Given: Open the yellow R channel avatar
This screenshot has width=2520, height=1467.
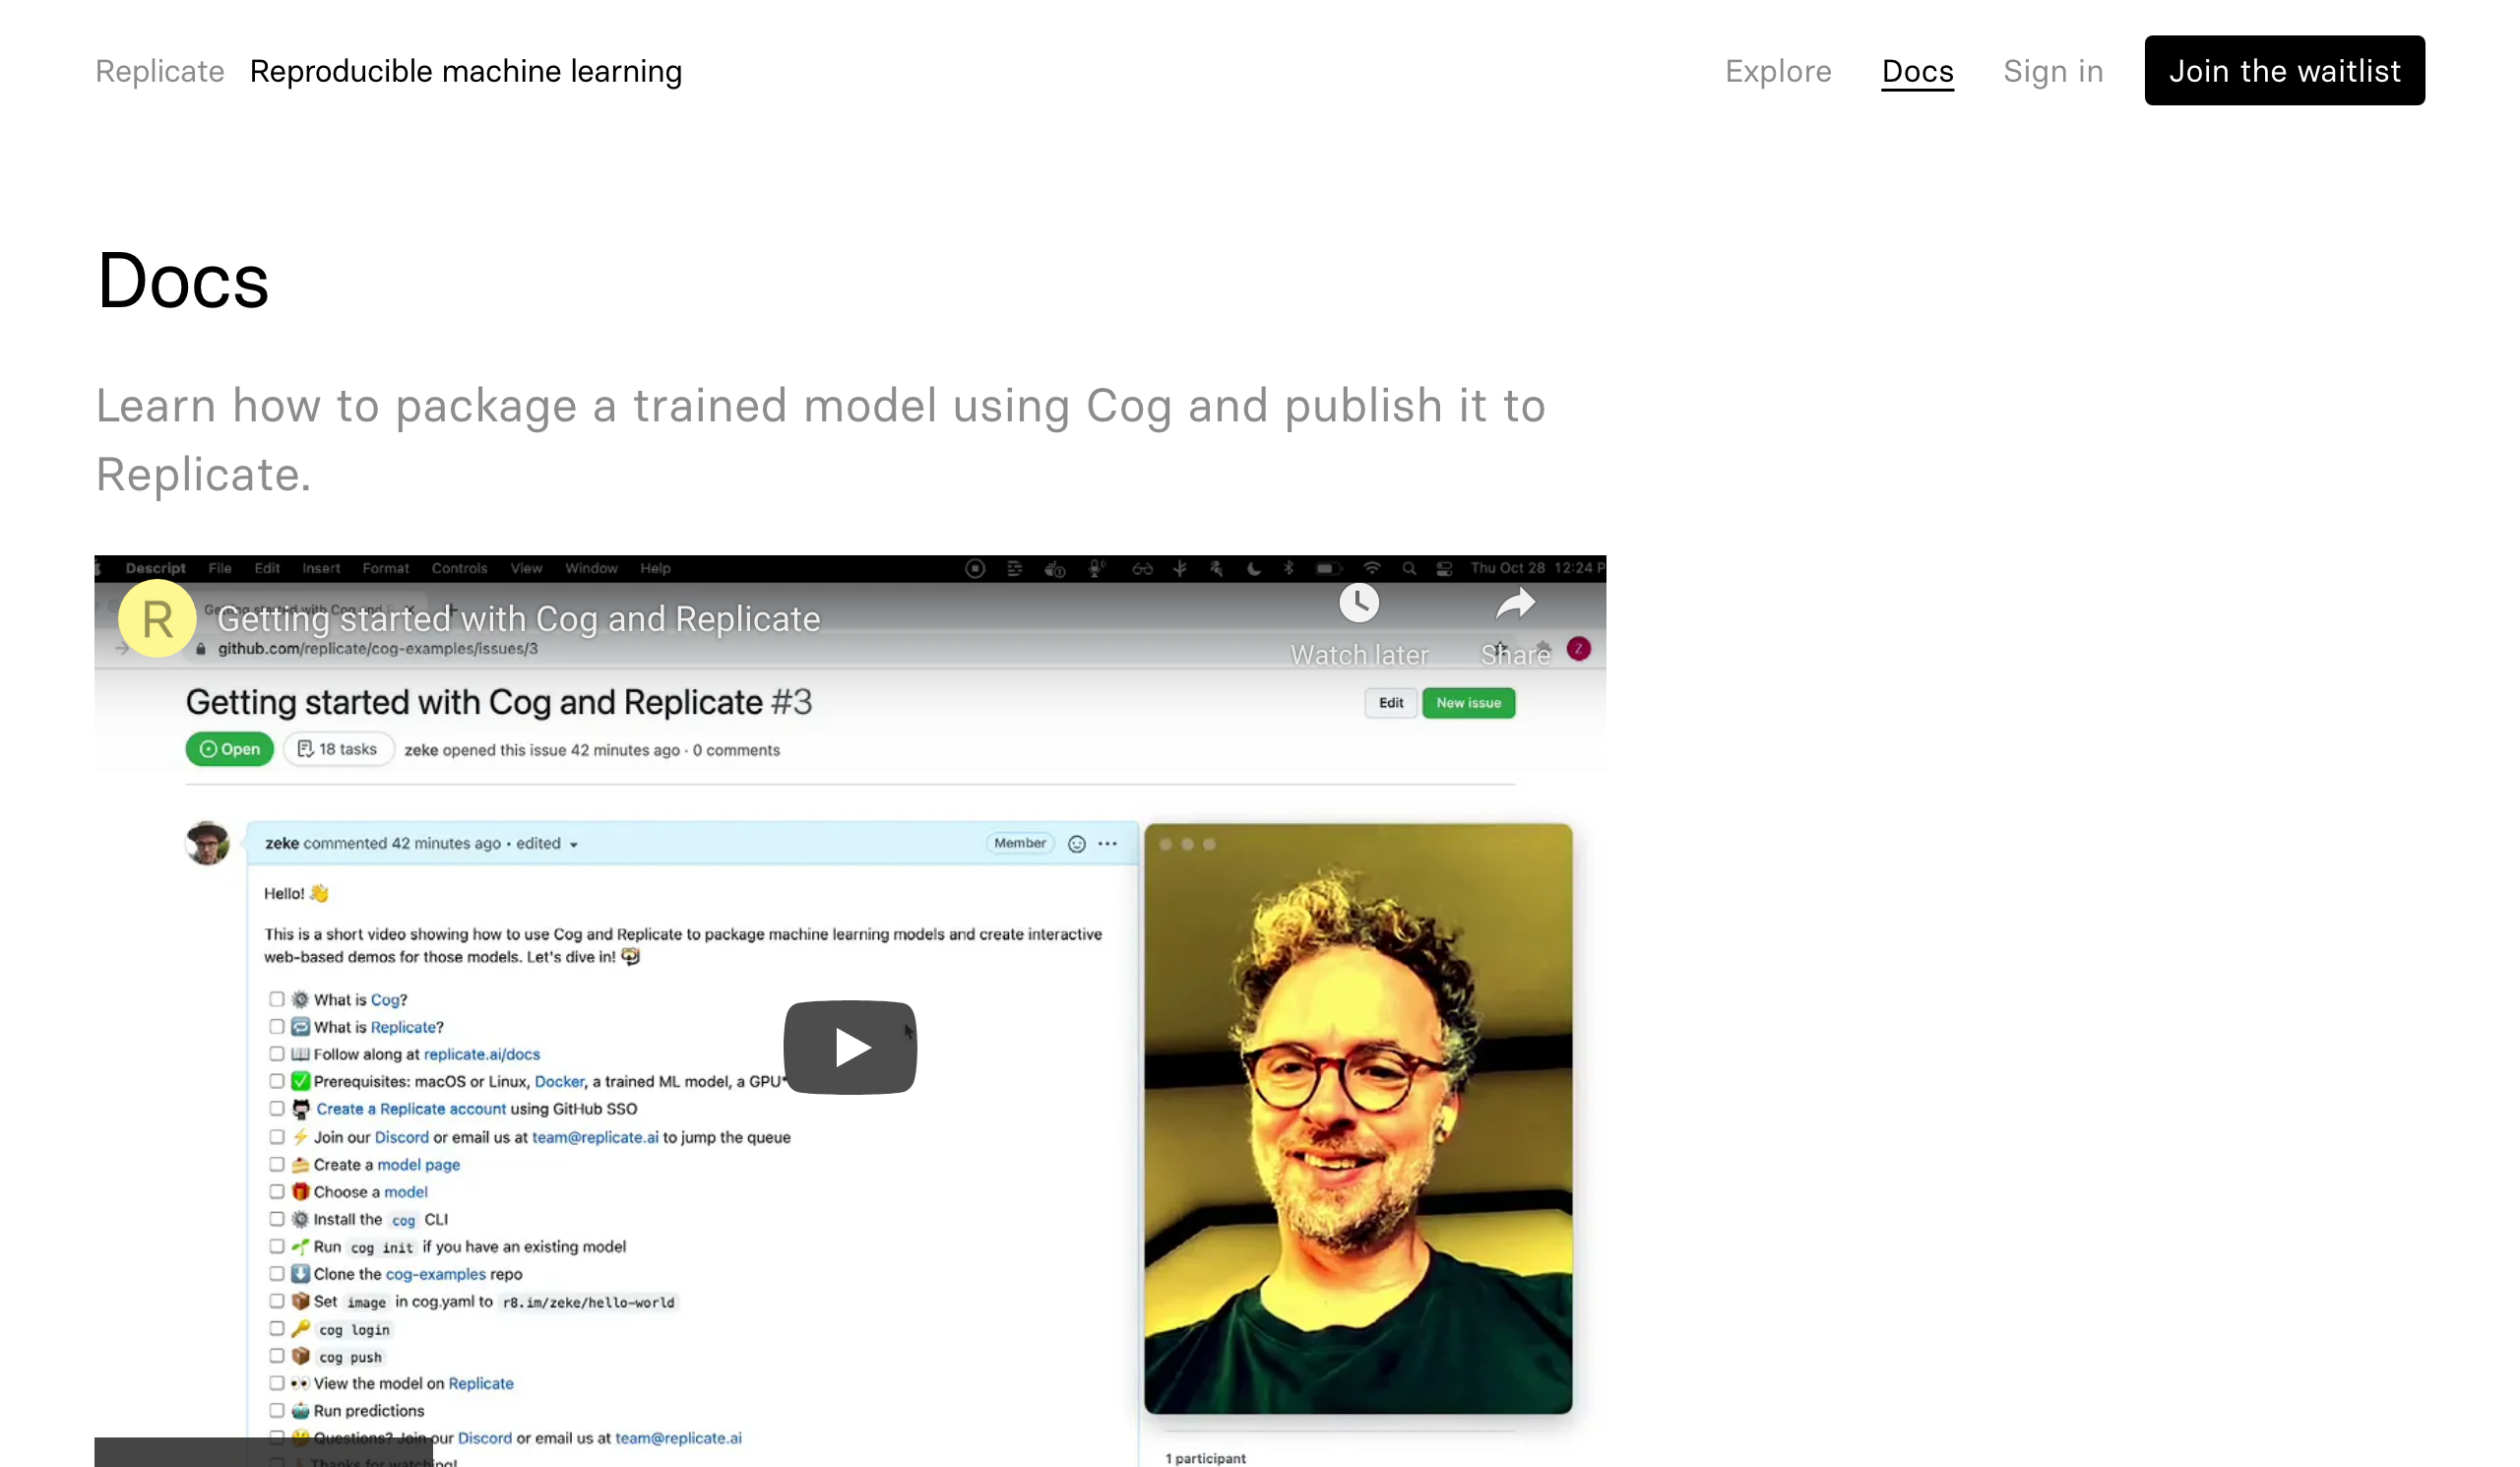Looking at the screenshot, I should point(157,619).
